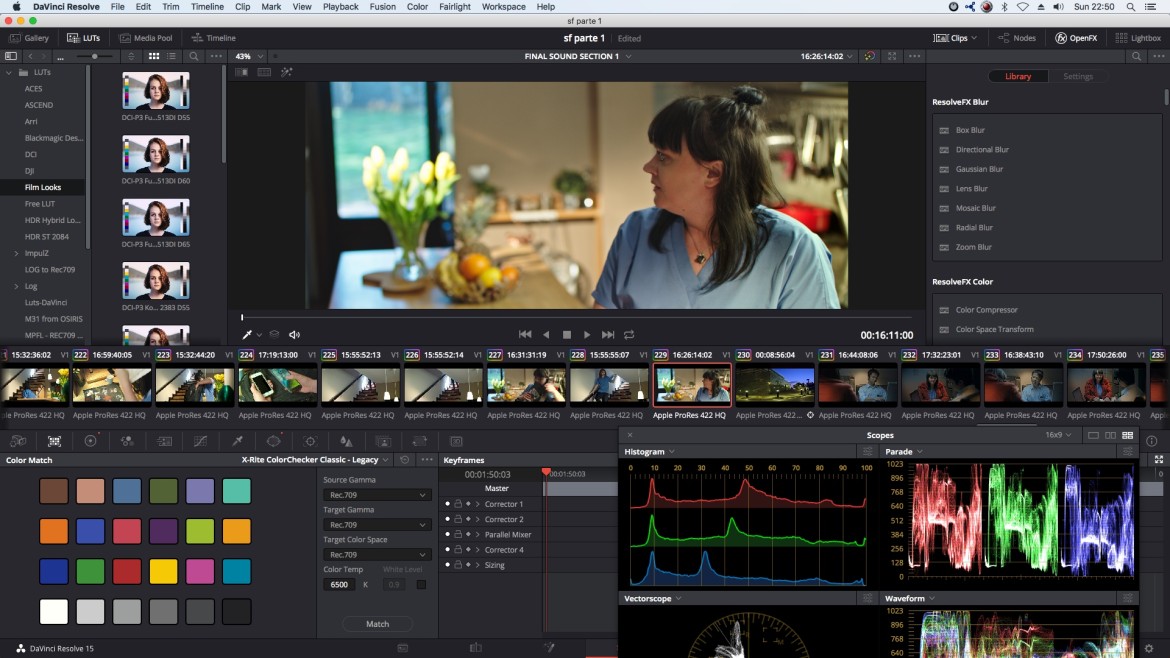Open the Camera Raw palette
The height and width of the screenshot is (658, 1170).
pos(18,441)
